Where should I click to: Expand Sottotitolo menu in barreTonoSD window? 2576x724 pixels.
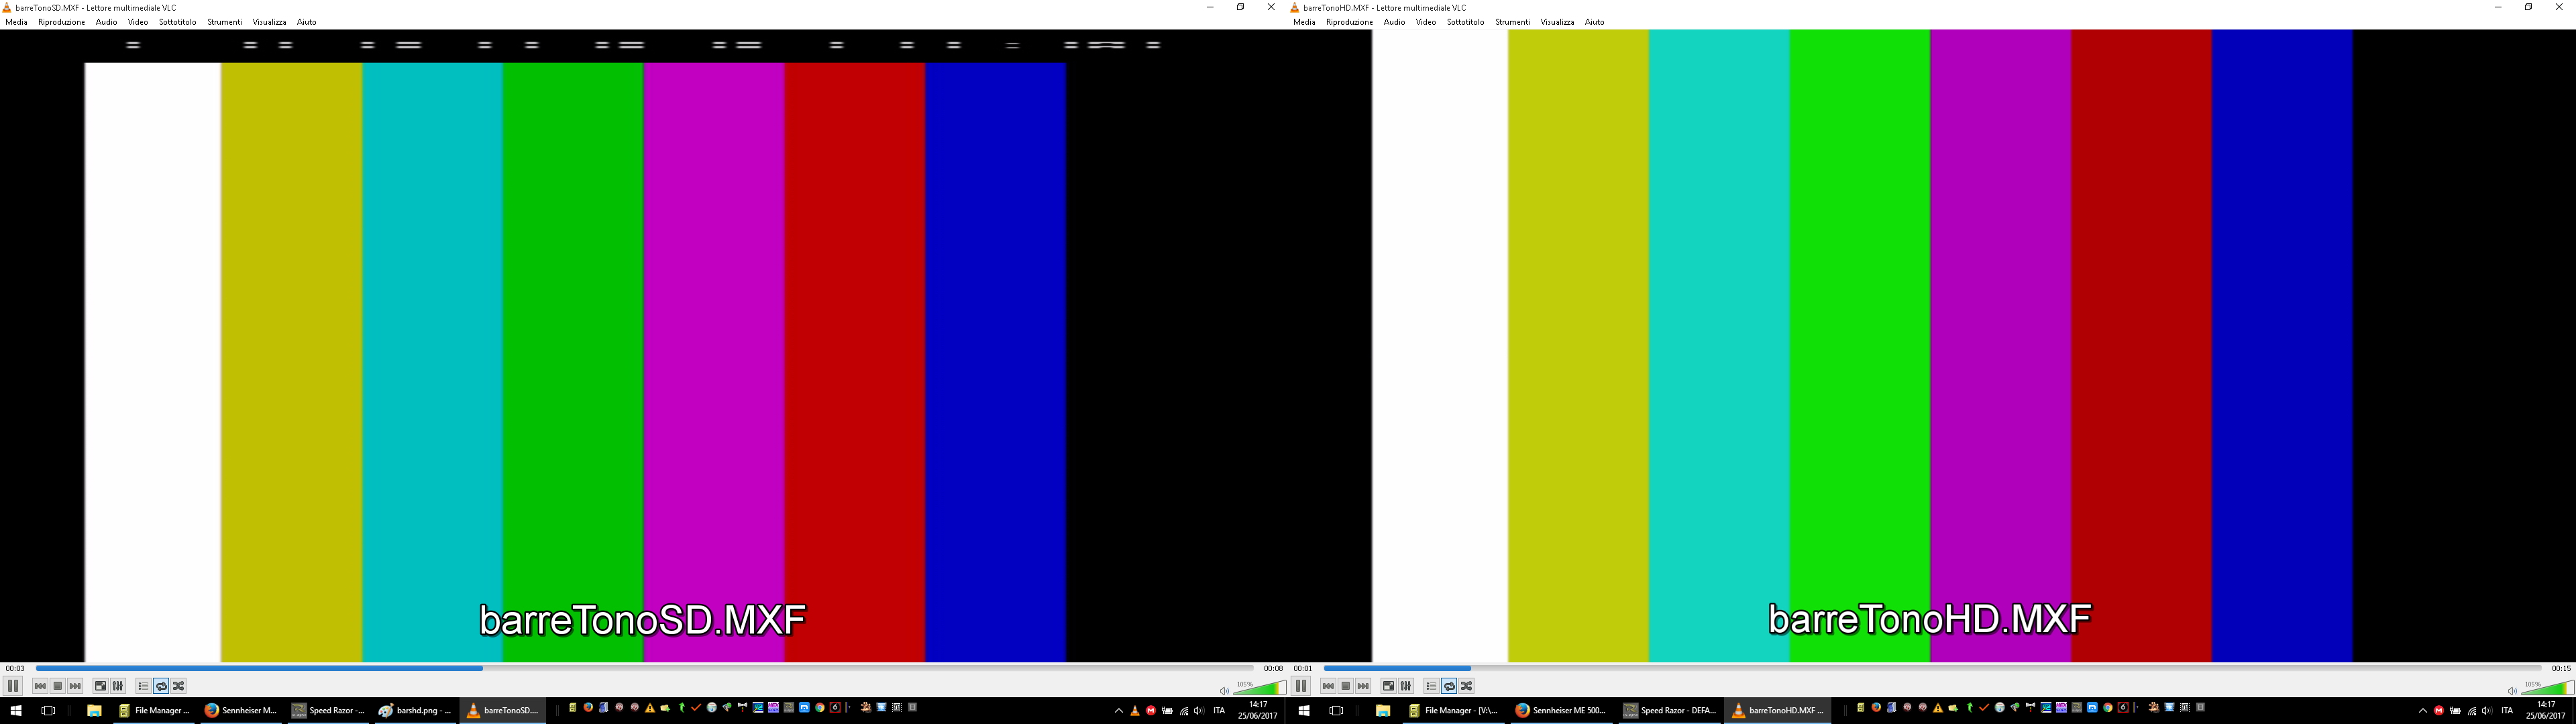coord(177,22)
